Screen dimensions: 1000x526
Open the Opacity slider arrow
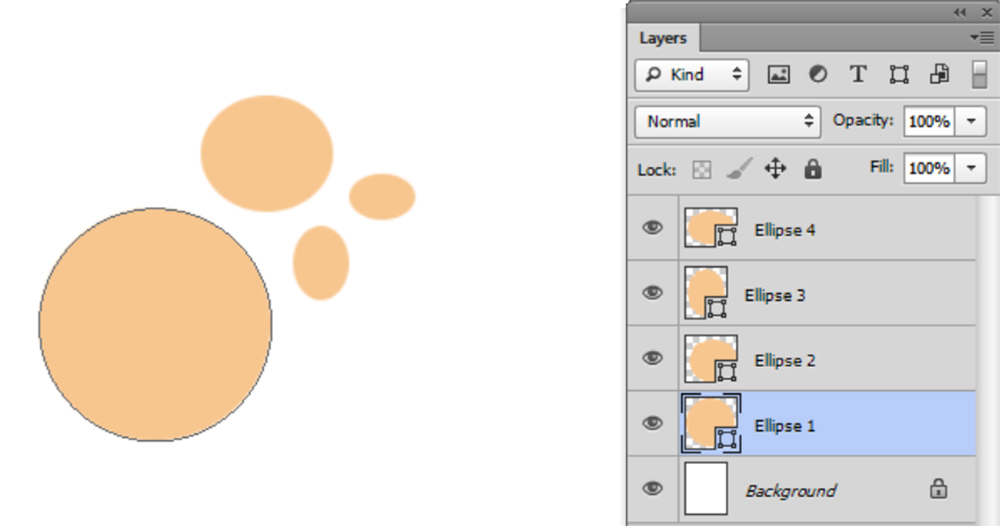click(x=971, y=121)
